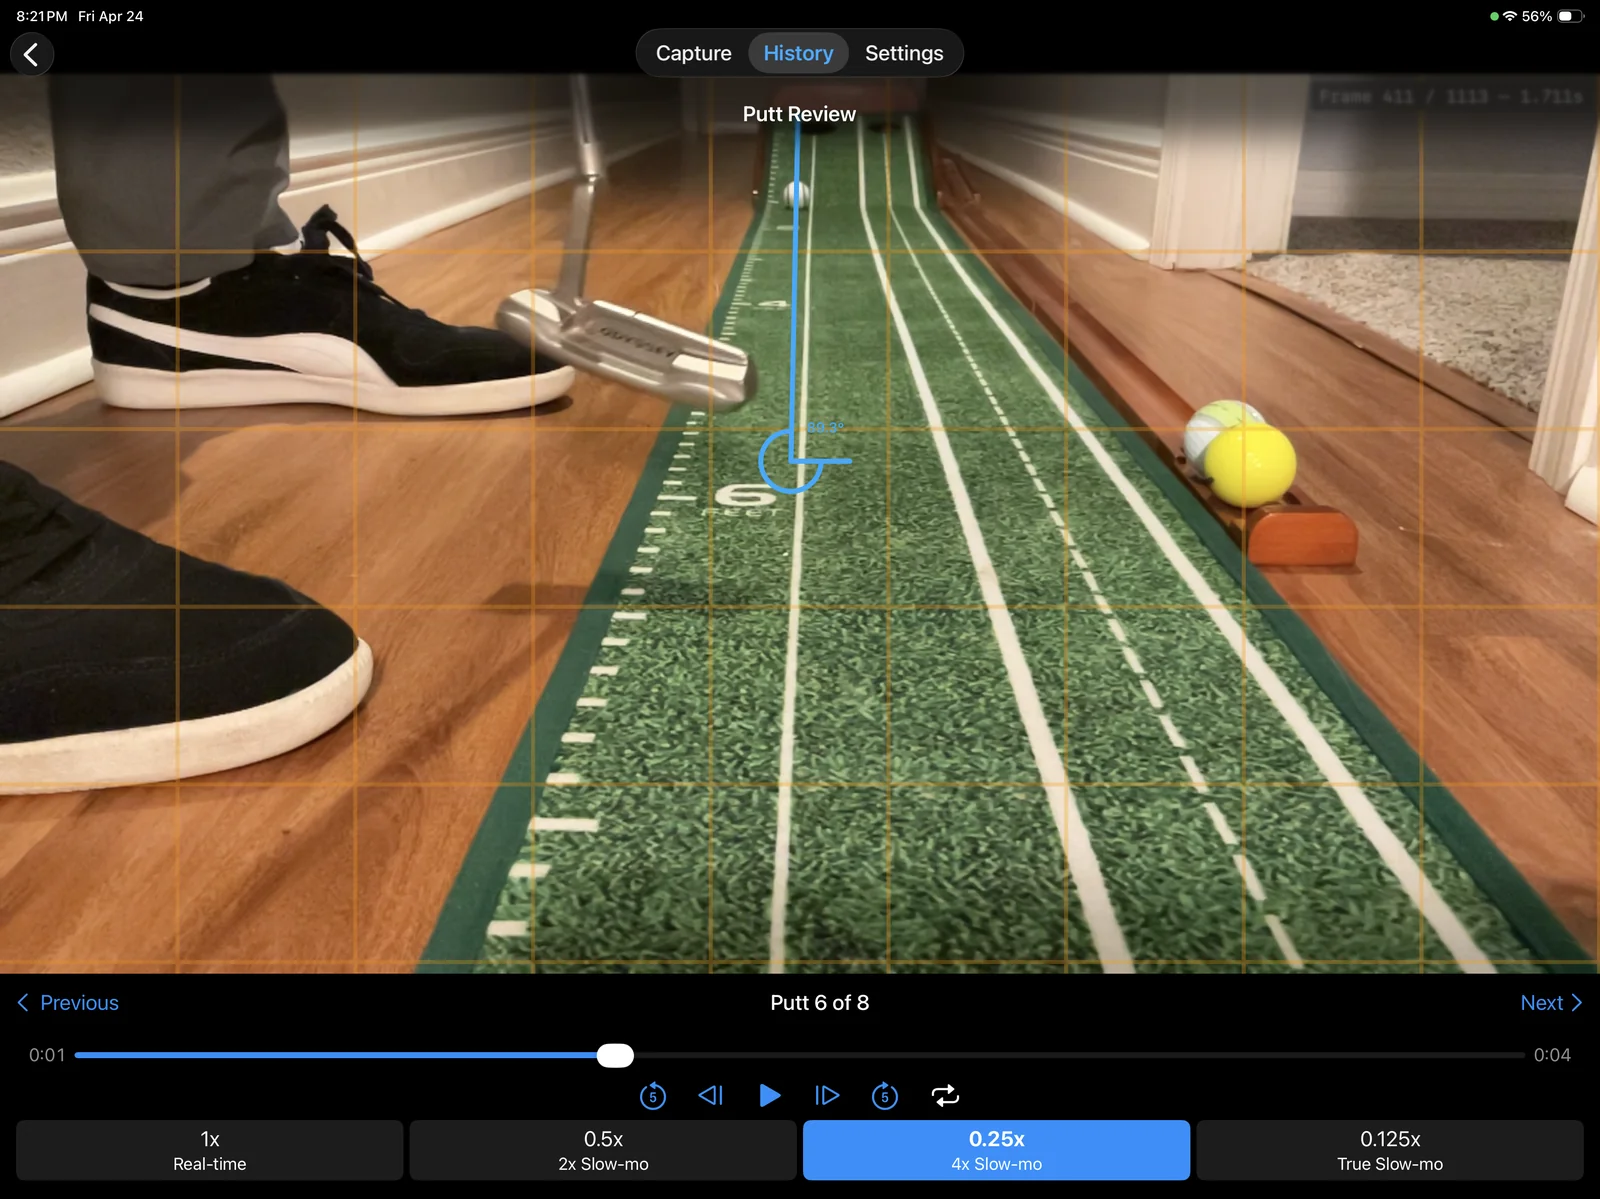Tap the playhead handle on the timeline
1600x1199 pixels.
point(616,1055)
